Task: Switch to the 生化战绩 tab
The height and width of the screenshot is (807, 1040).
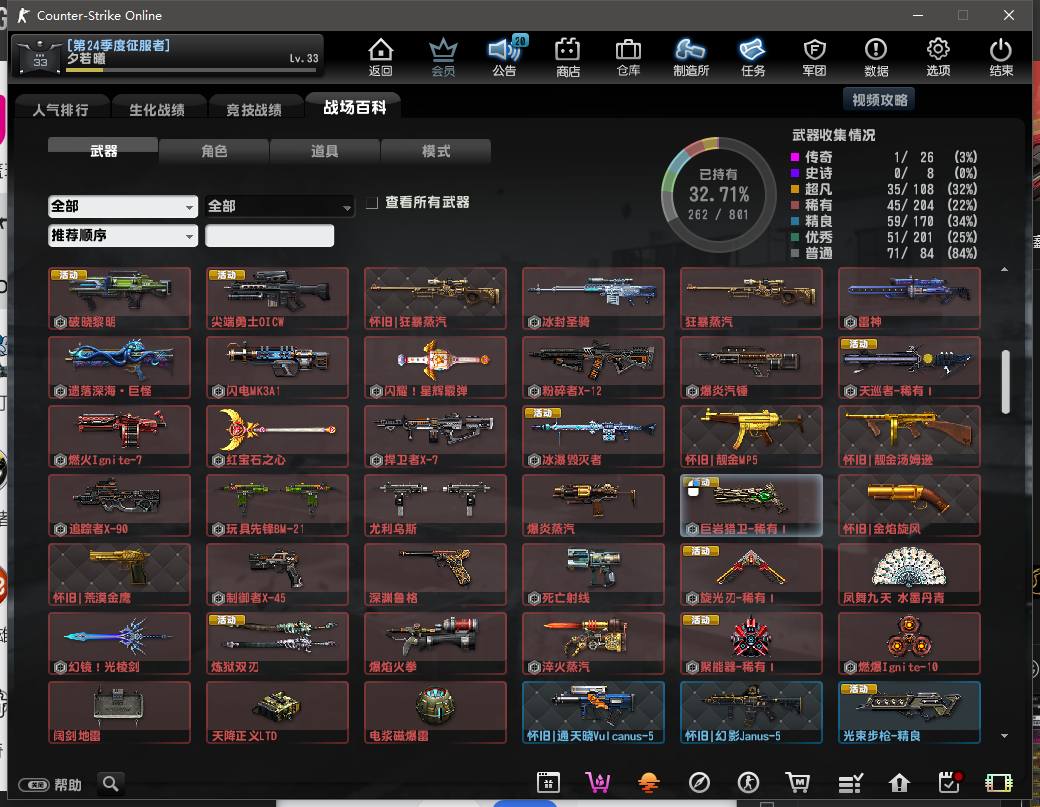Action: [156, 110]
